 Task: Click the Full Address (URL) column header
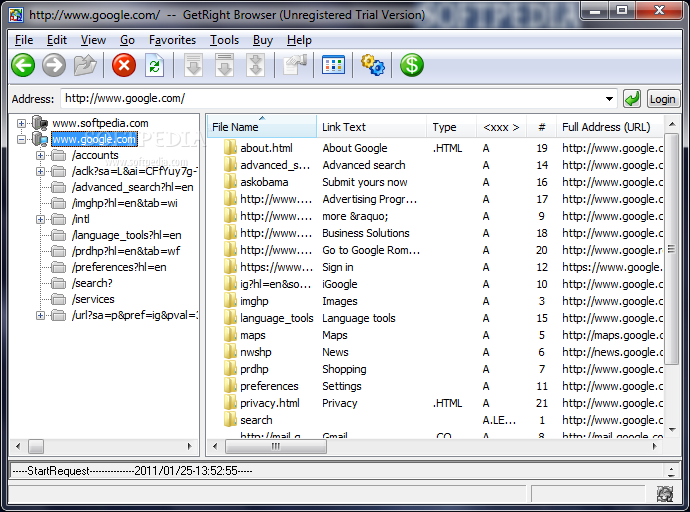[x=610, y=127]
